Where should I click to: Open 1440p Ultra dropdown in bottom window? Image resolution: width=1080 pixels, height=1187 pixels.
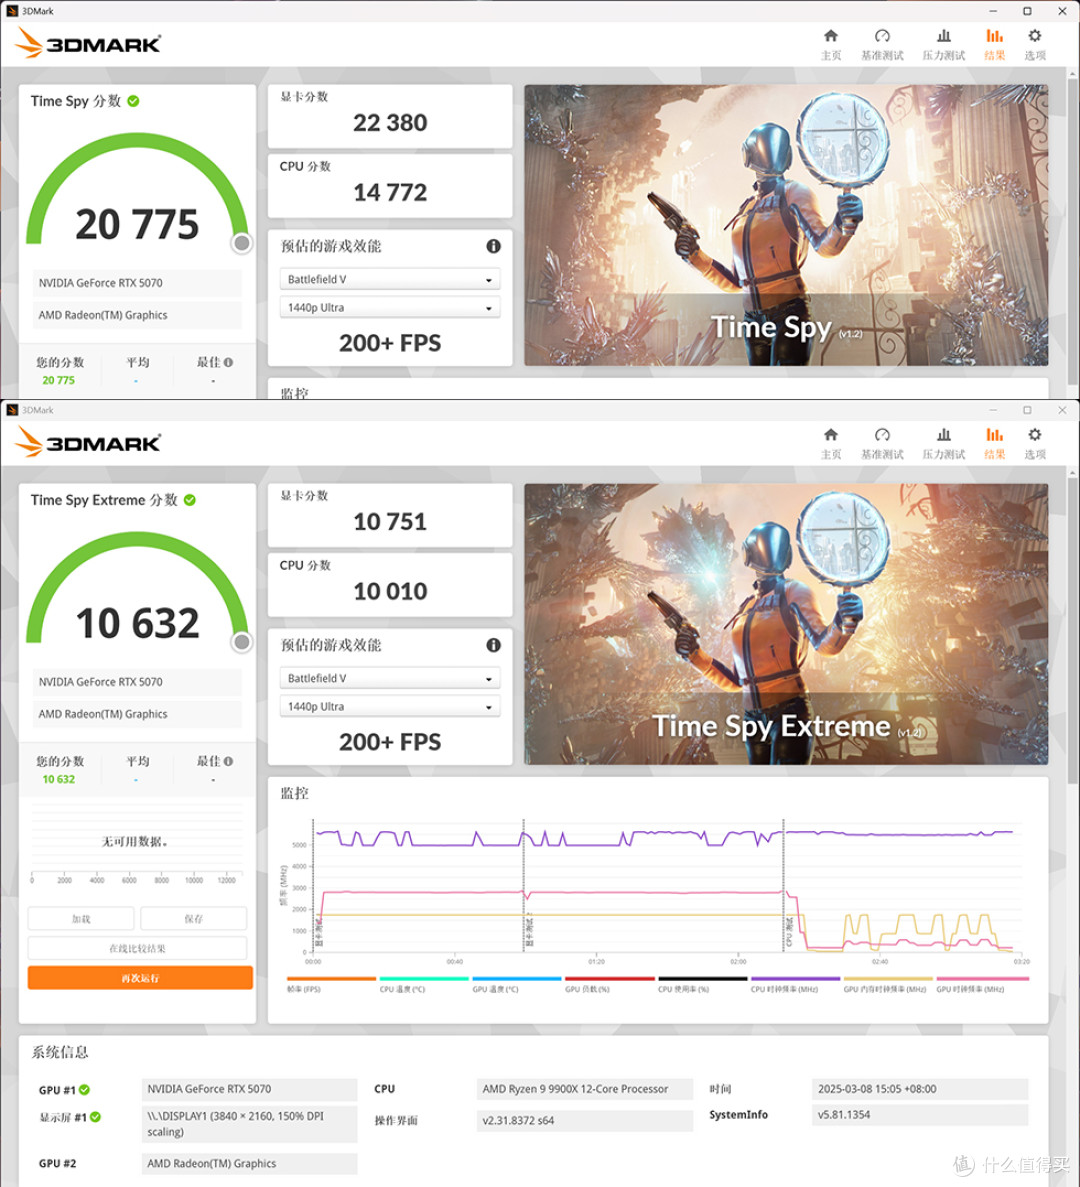[390, 706]
